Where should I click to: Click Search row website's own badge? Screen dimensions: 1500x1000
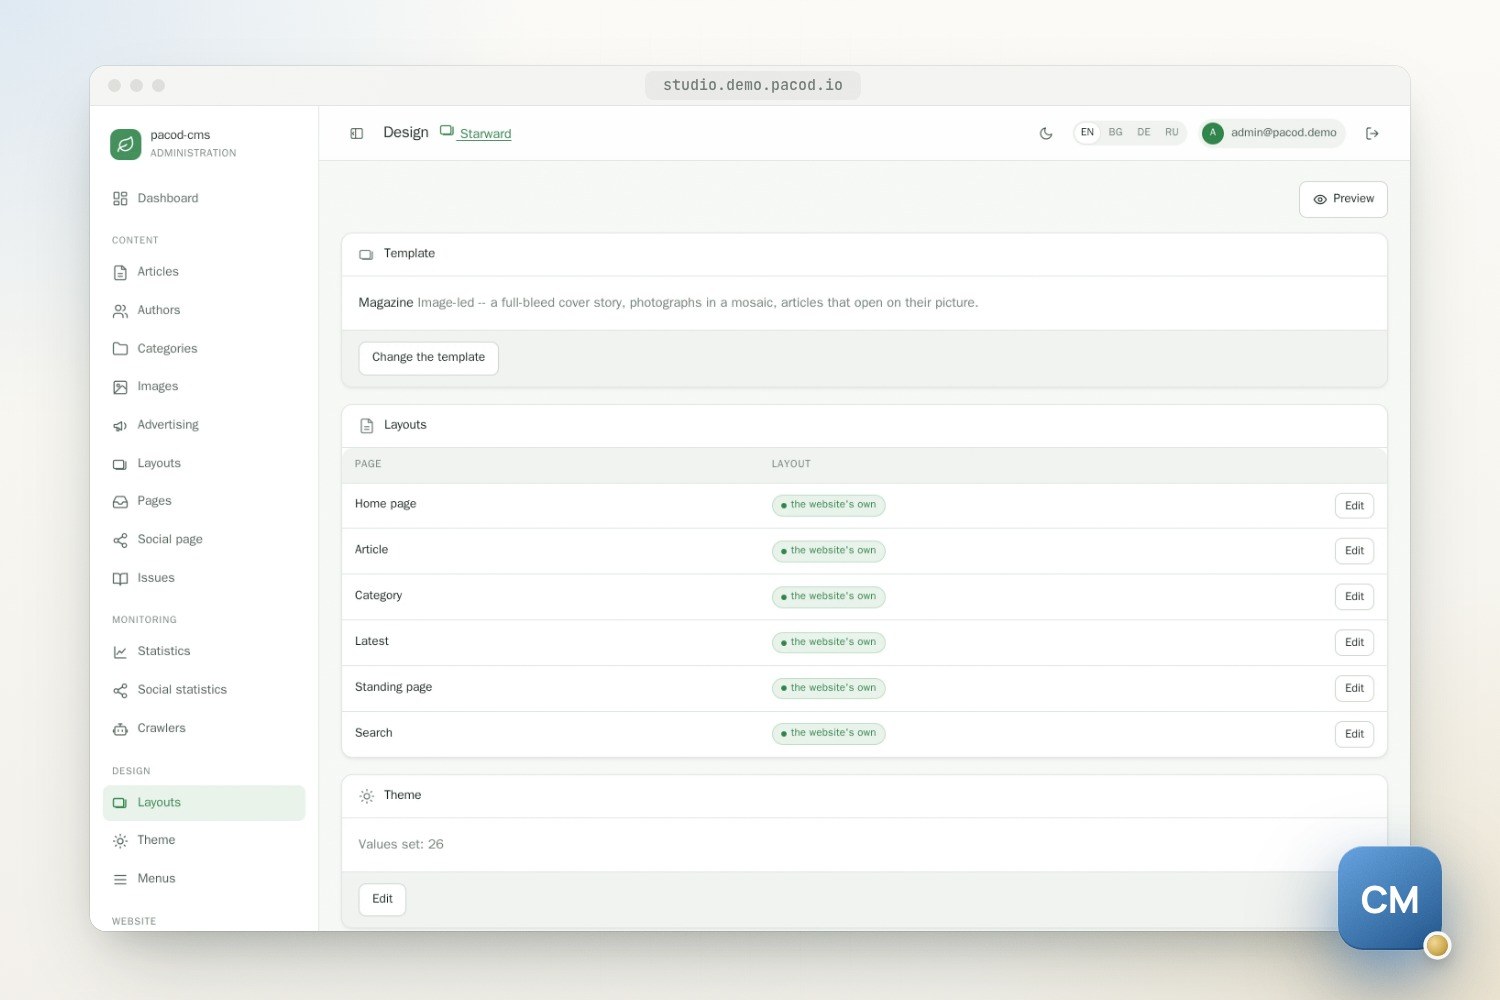tap(828, 733)
